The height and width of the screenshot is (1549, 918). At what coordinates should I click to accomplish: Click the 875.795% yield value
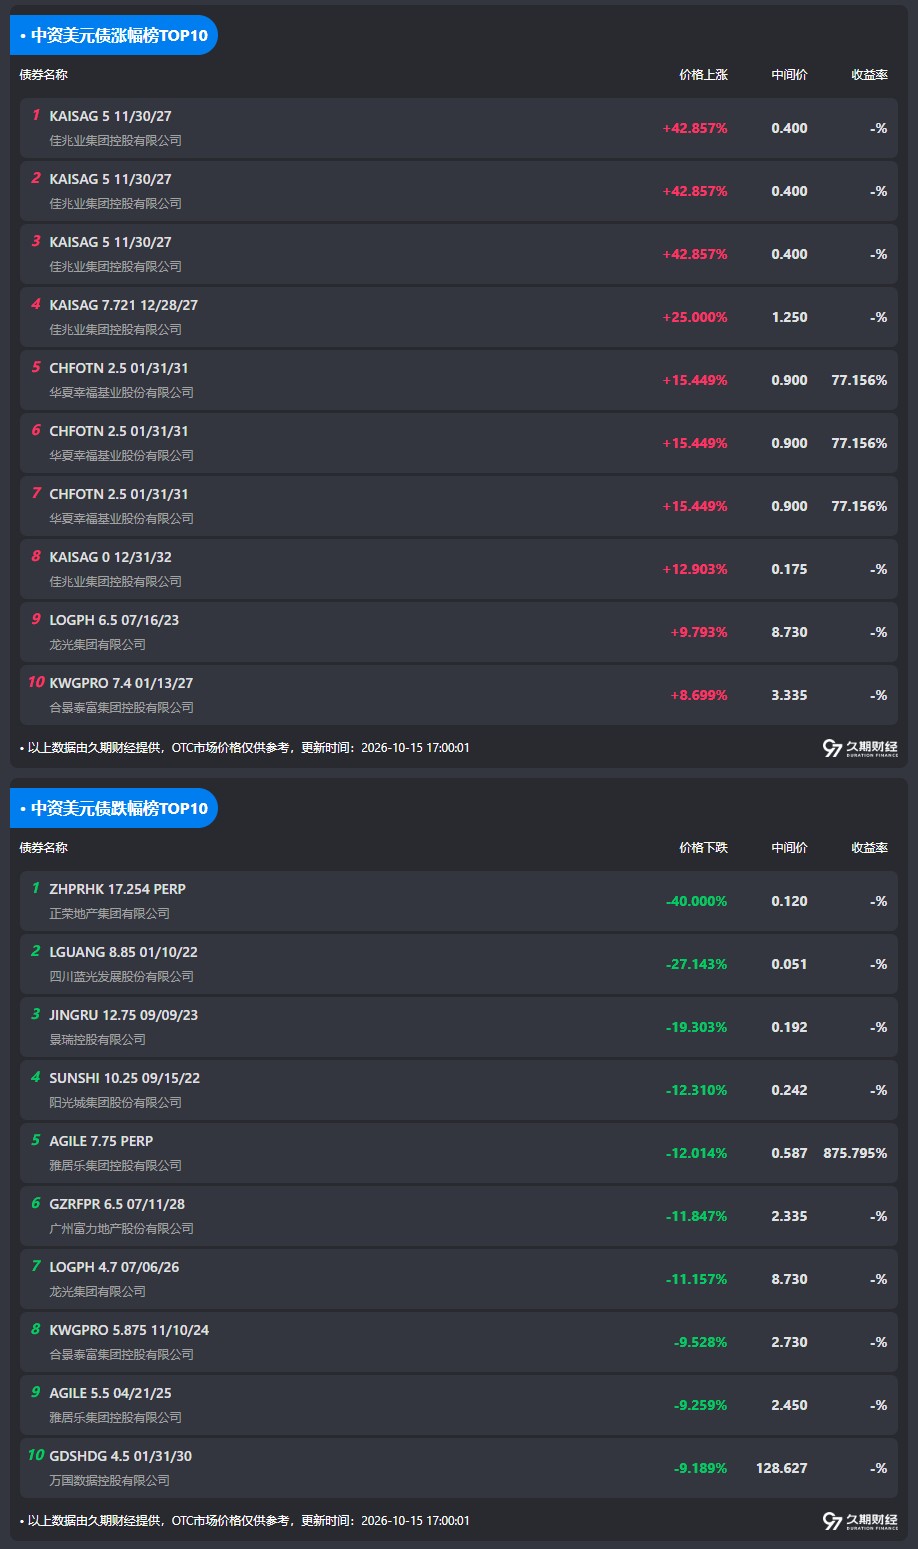pyautogui.click(x=855, y=1153)
